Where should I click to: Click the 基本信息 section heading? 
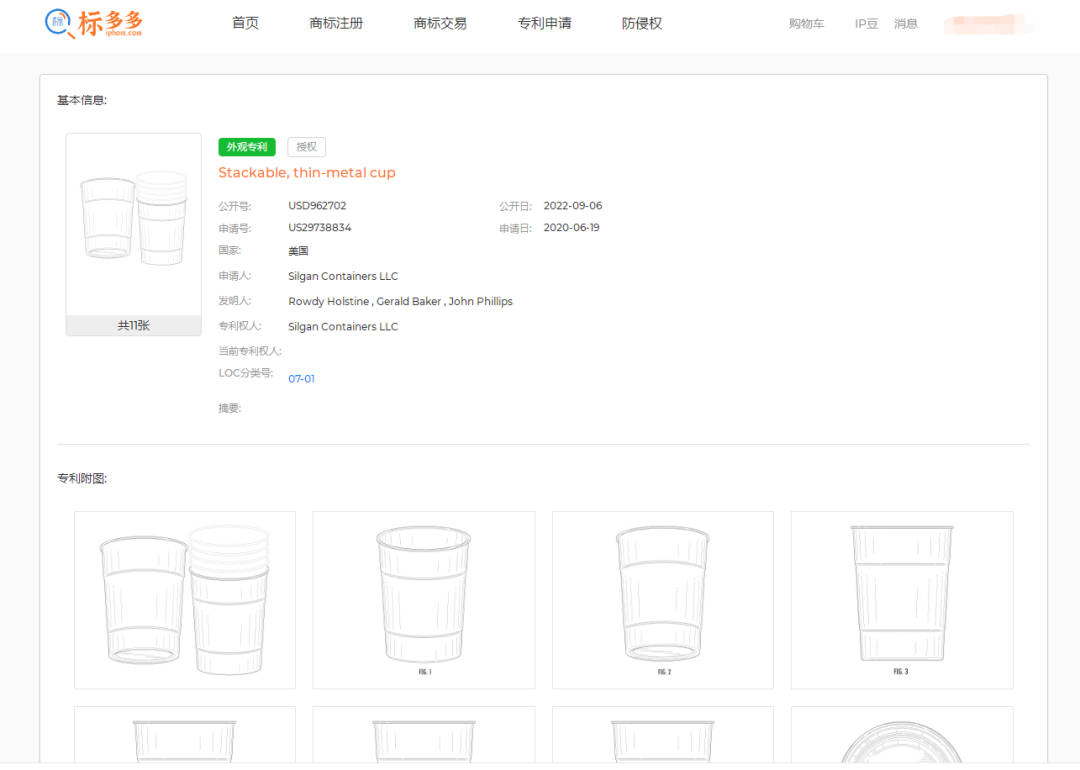point(82,101)
